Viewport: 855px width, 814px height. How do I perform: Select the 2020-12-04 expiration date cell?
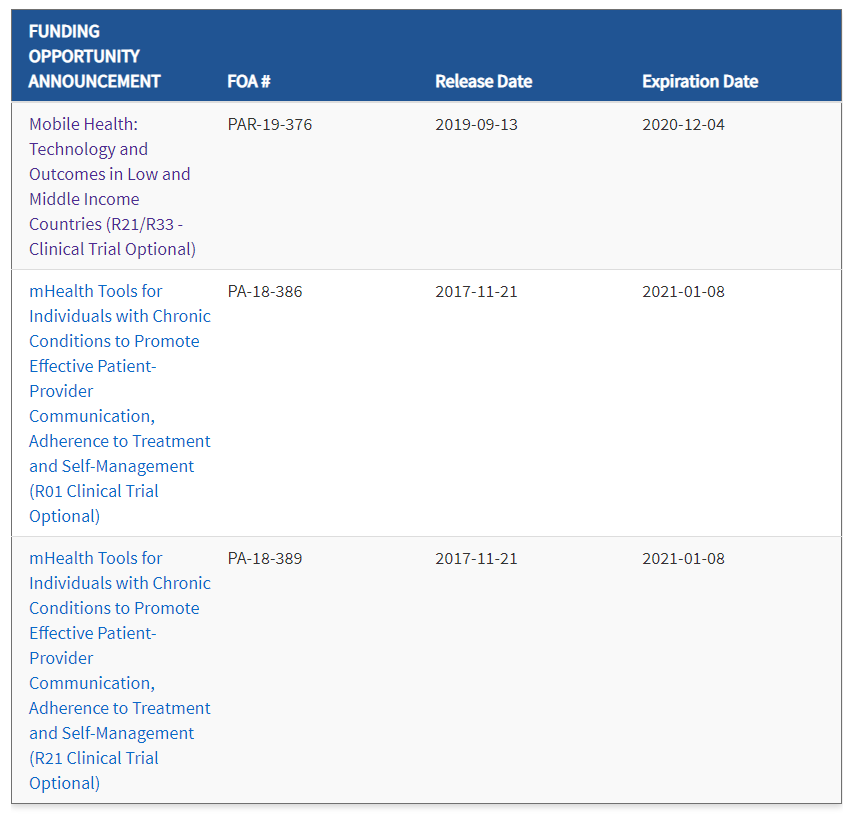pos(683,125)
